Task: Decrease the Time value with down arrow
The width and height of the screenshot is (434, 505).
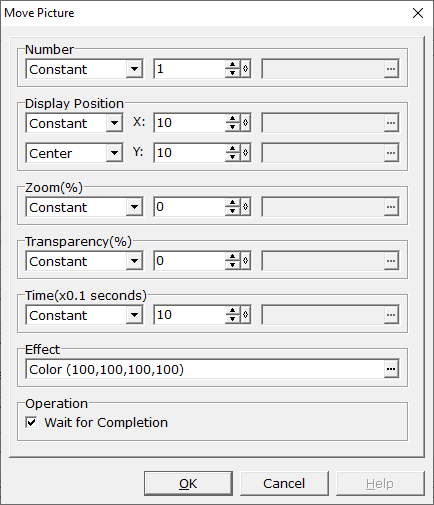Action: (x=232, y=319)
